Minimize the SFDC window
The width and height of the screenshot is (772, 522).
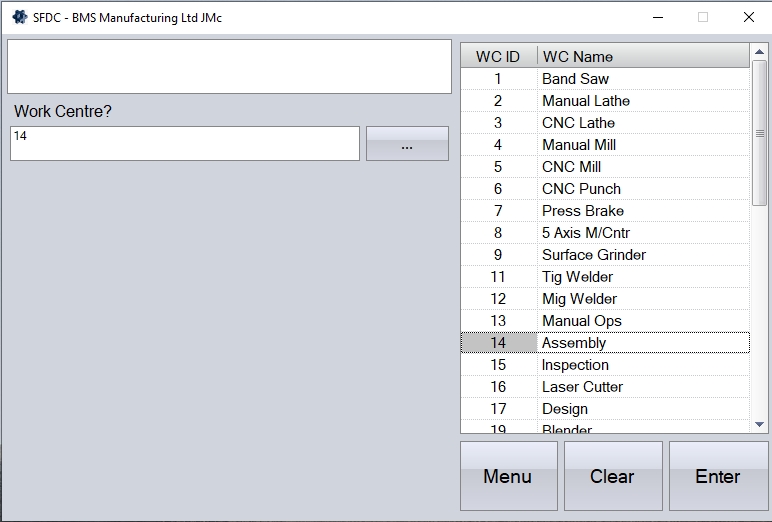tap(657, 17)
